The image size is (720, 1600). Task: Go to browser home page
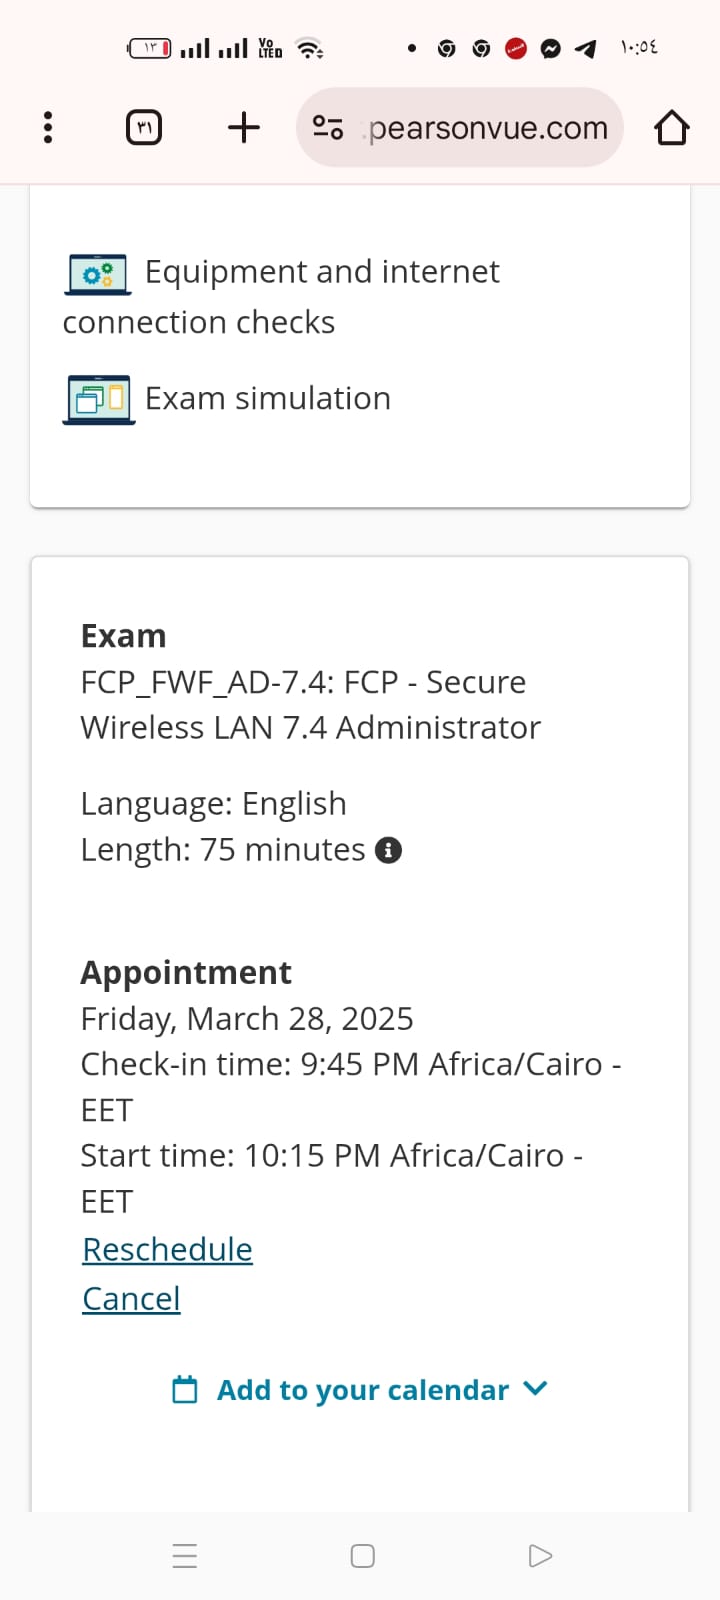tap(672, 127)
